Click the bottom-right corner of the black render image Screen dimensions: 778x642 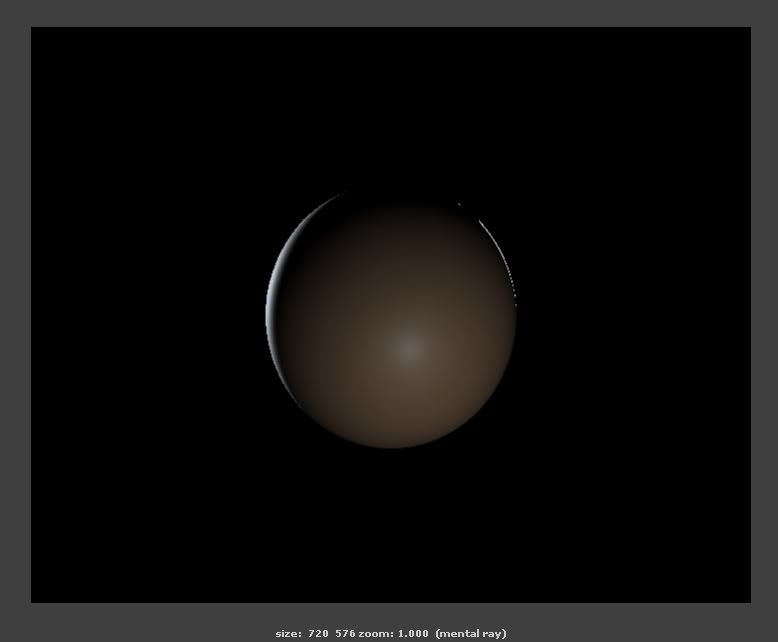[x=748, y=600]
